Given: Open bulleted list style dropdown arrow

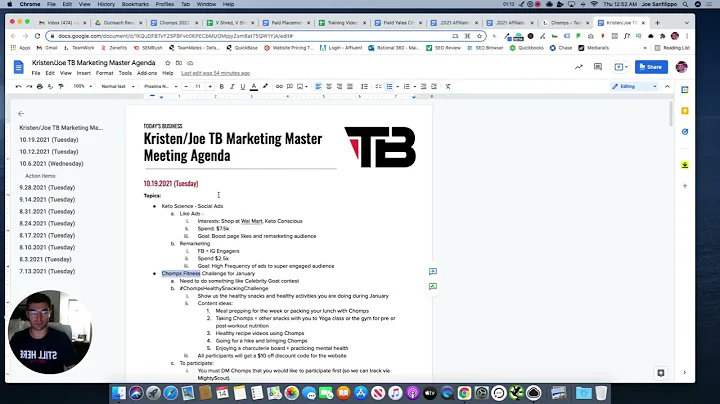Looking at the screenshot, I should coord(397,86).
